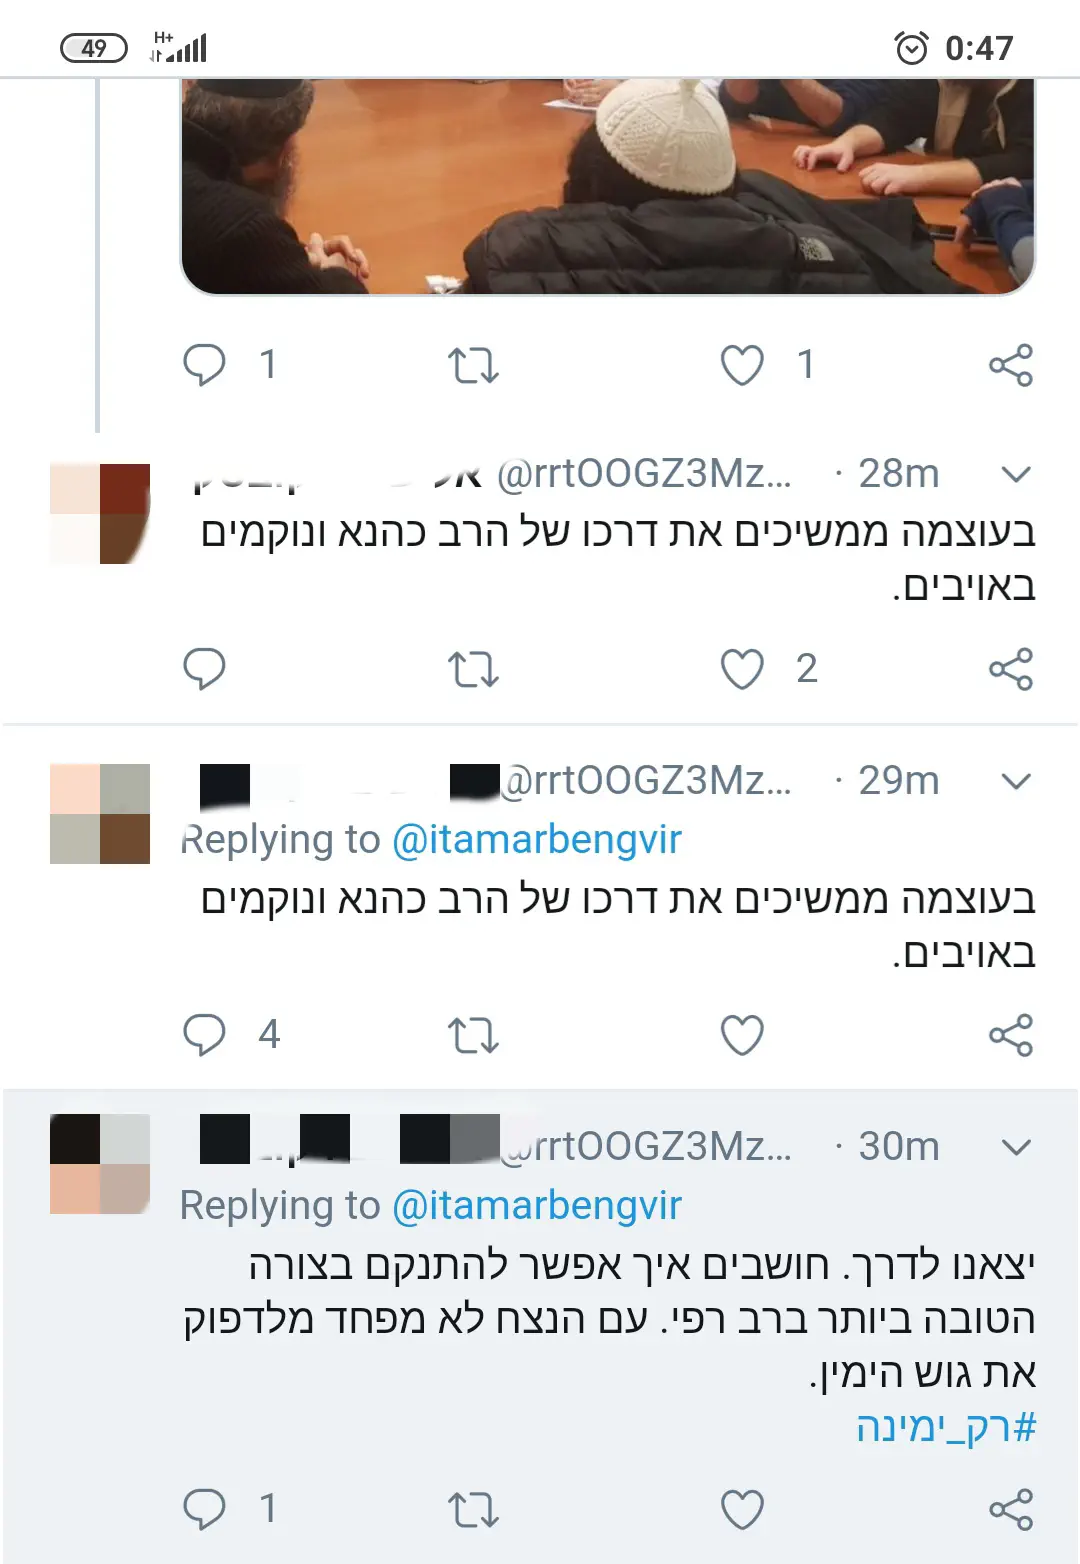Open @itamarbengvir mention in the 29m reply
The height and width of the screenshot is (1564, 1080).
537,839
